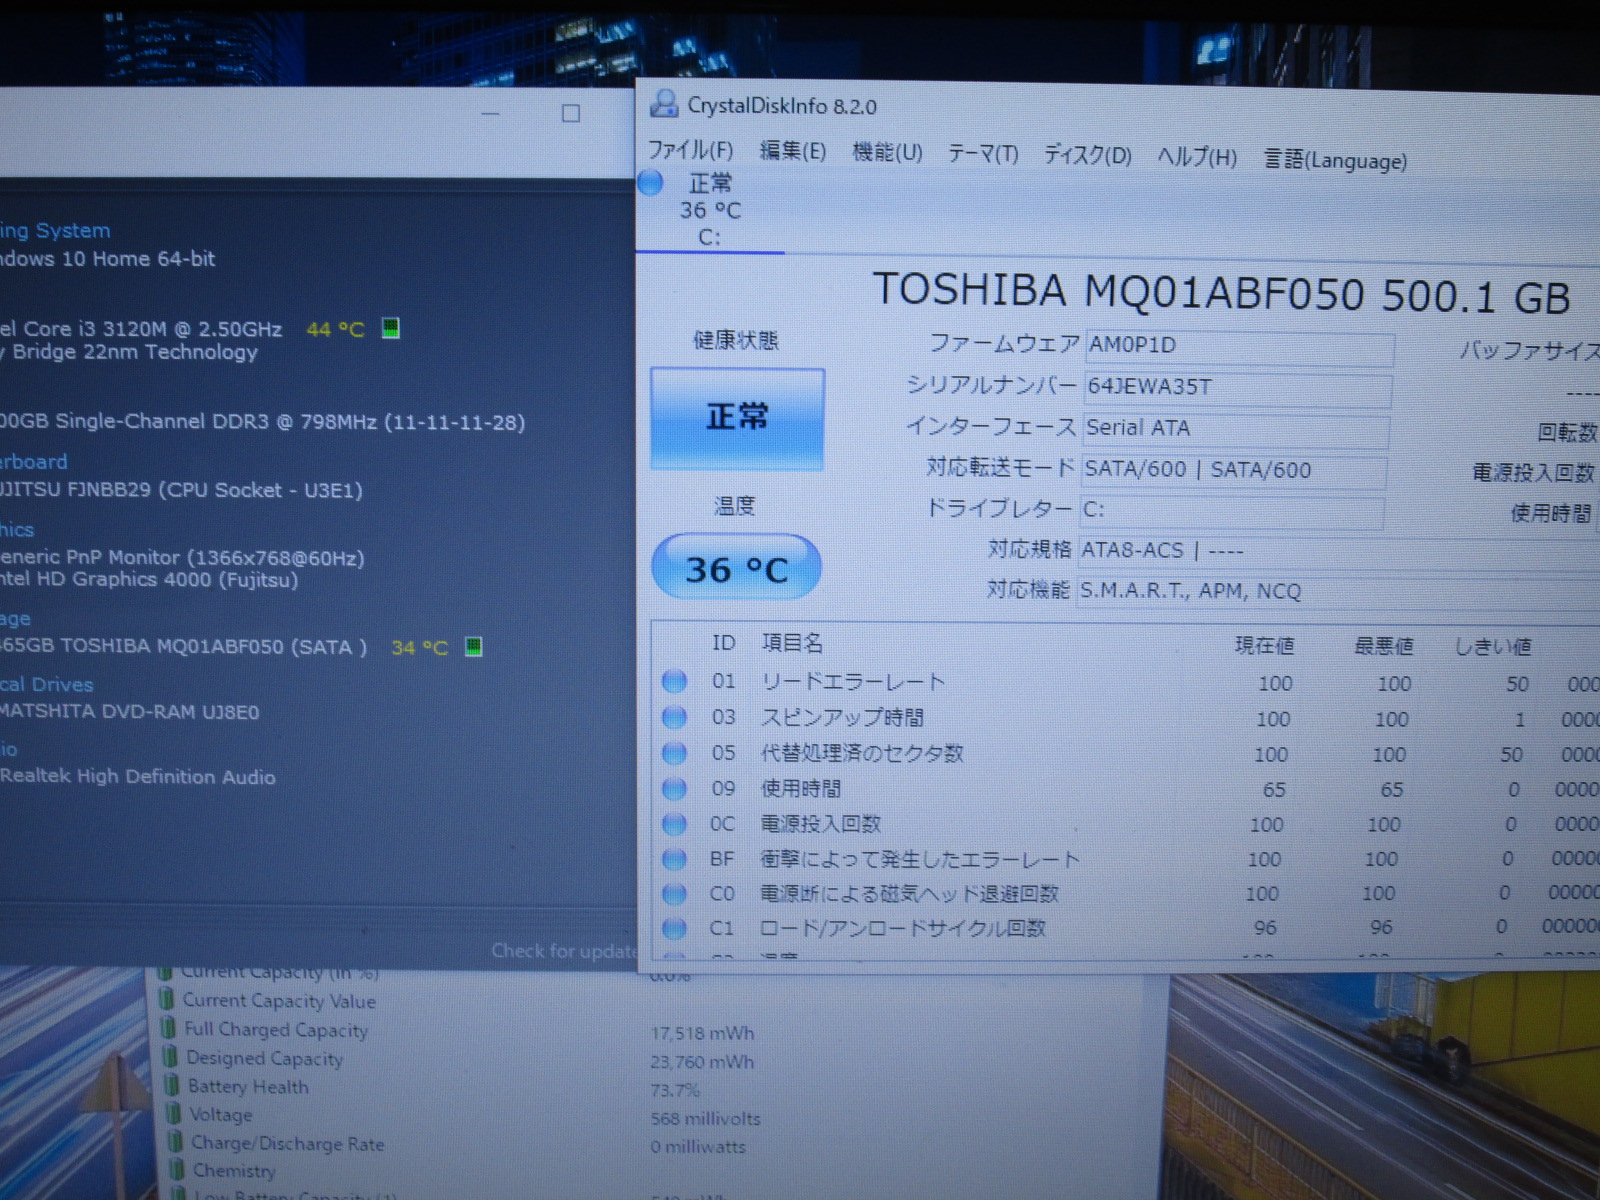The height and width of the screenshot is (1200, 1600).
Task: Click the status circle for ロード/アンロードサイクル回数
Action: [x=675, y=928]
